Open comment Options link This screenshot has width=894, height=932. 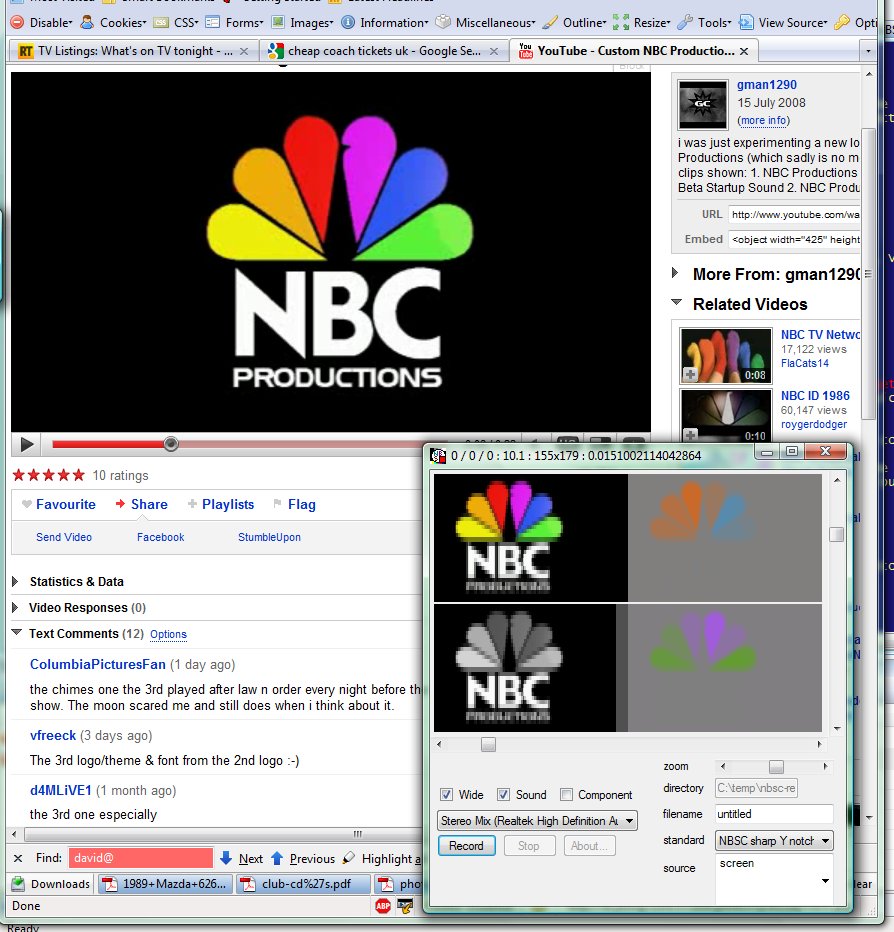(168, 634)
